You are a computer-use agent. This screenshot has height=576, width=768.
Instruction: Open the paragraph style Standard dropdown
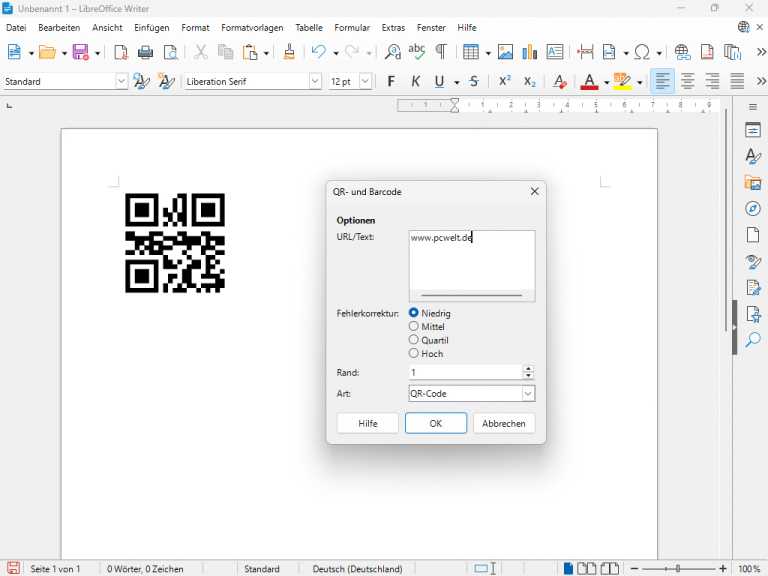tap(121, 81)
